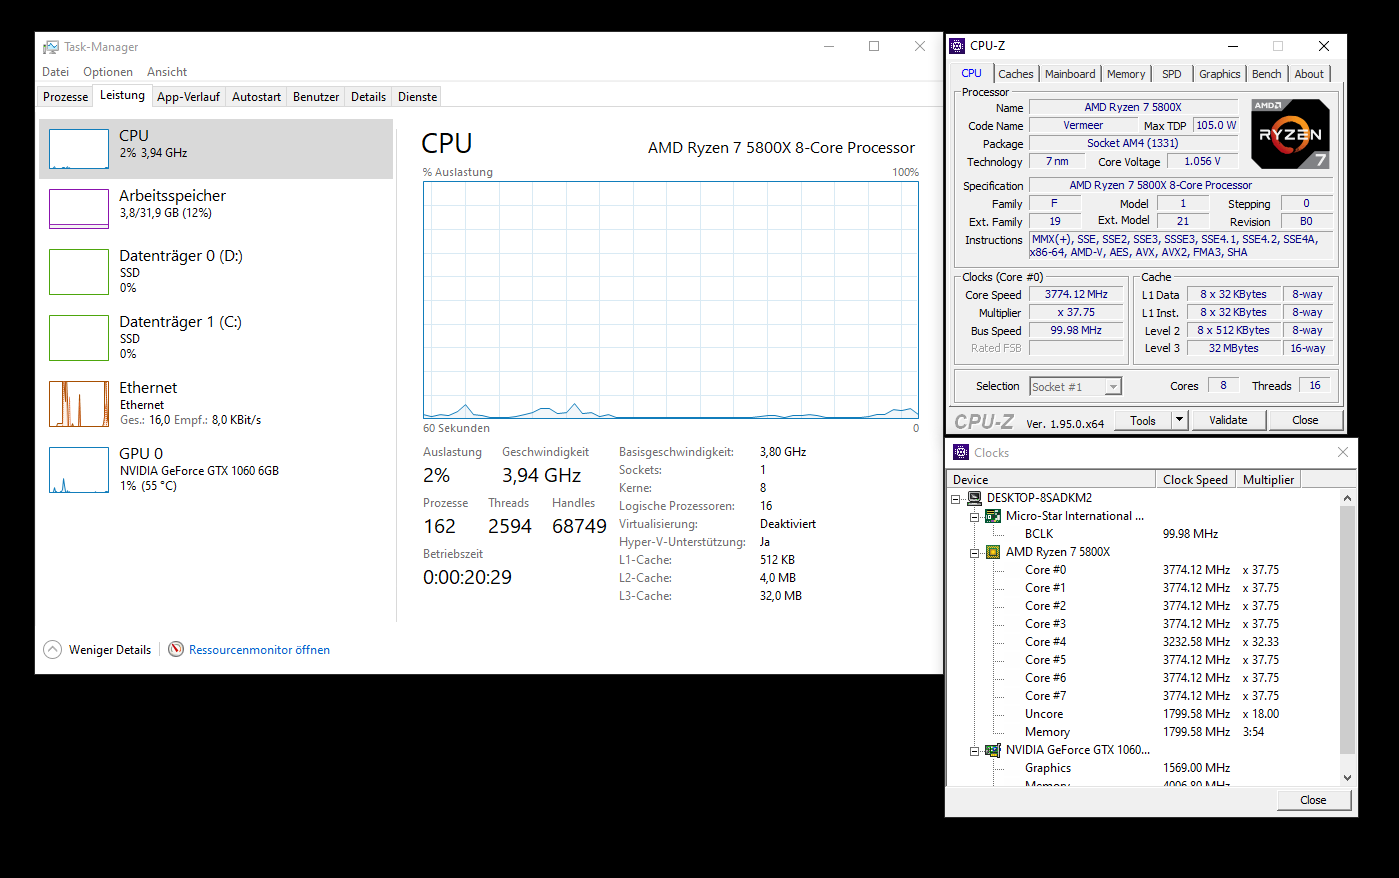This screenshot has width=1399, height=878.
Task: Open the Bench tab in CPU-Z
Action: tap(1266, 74)
